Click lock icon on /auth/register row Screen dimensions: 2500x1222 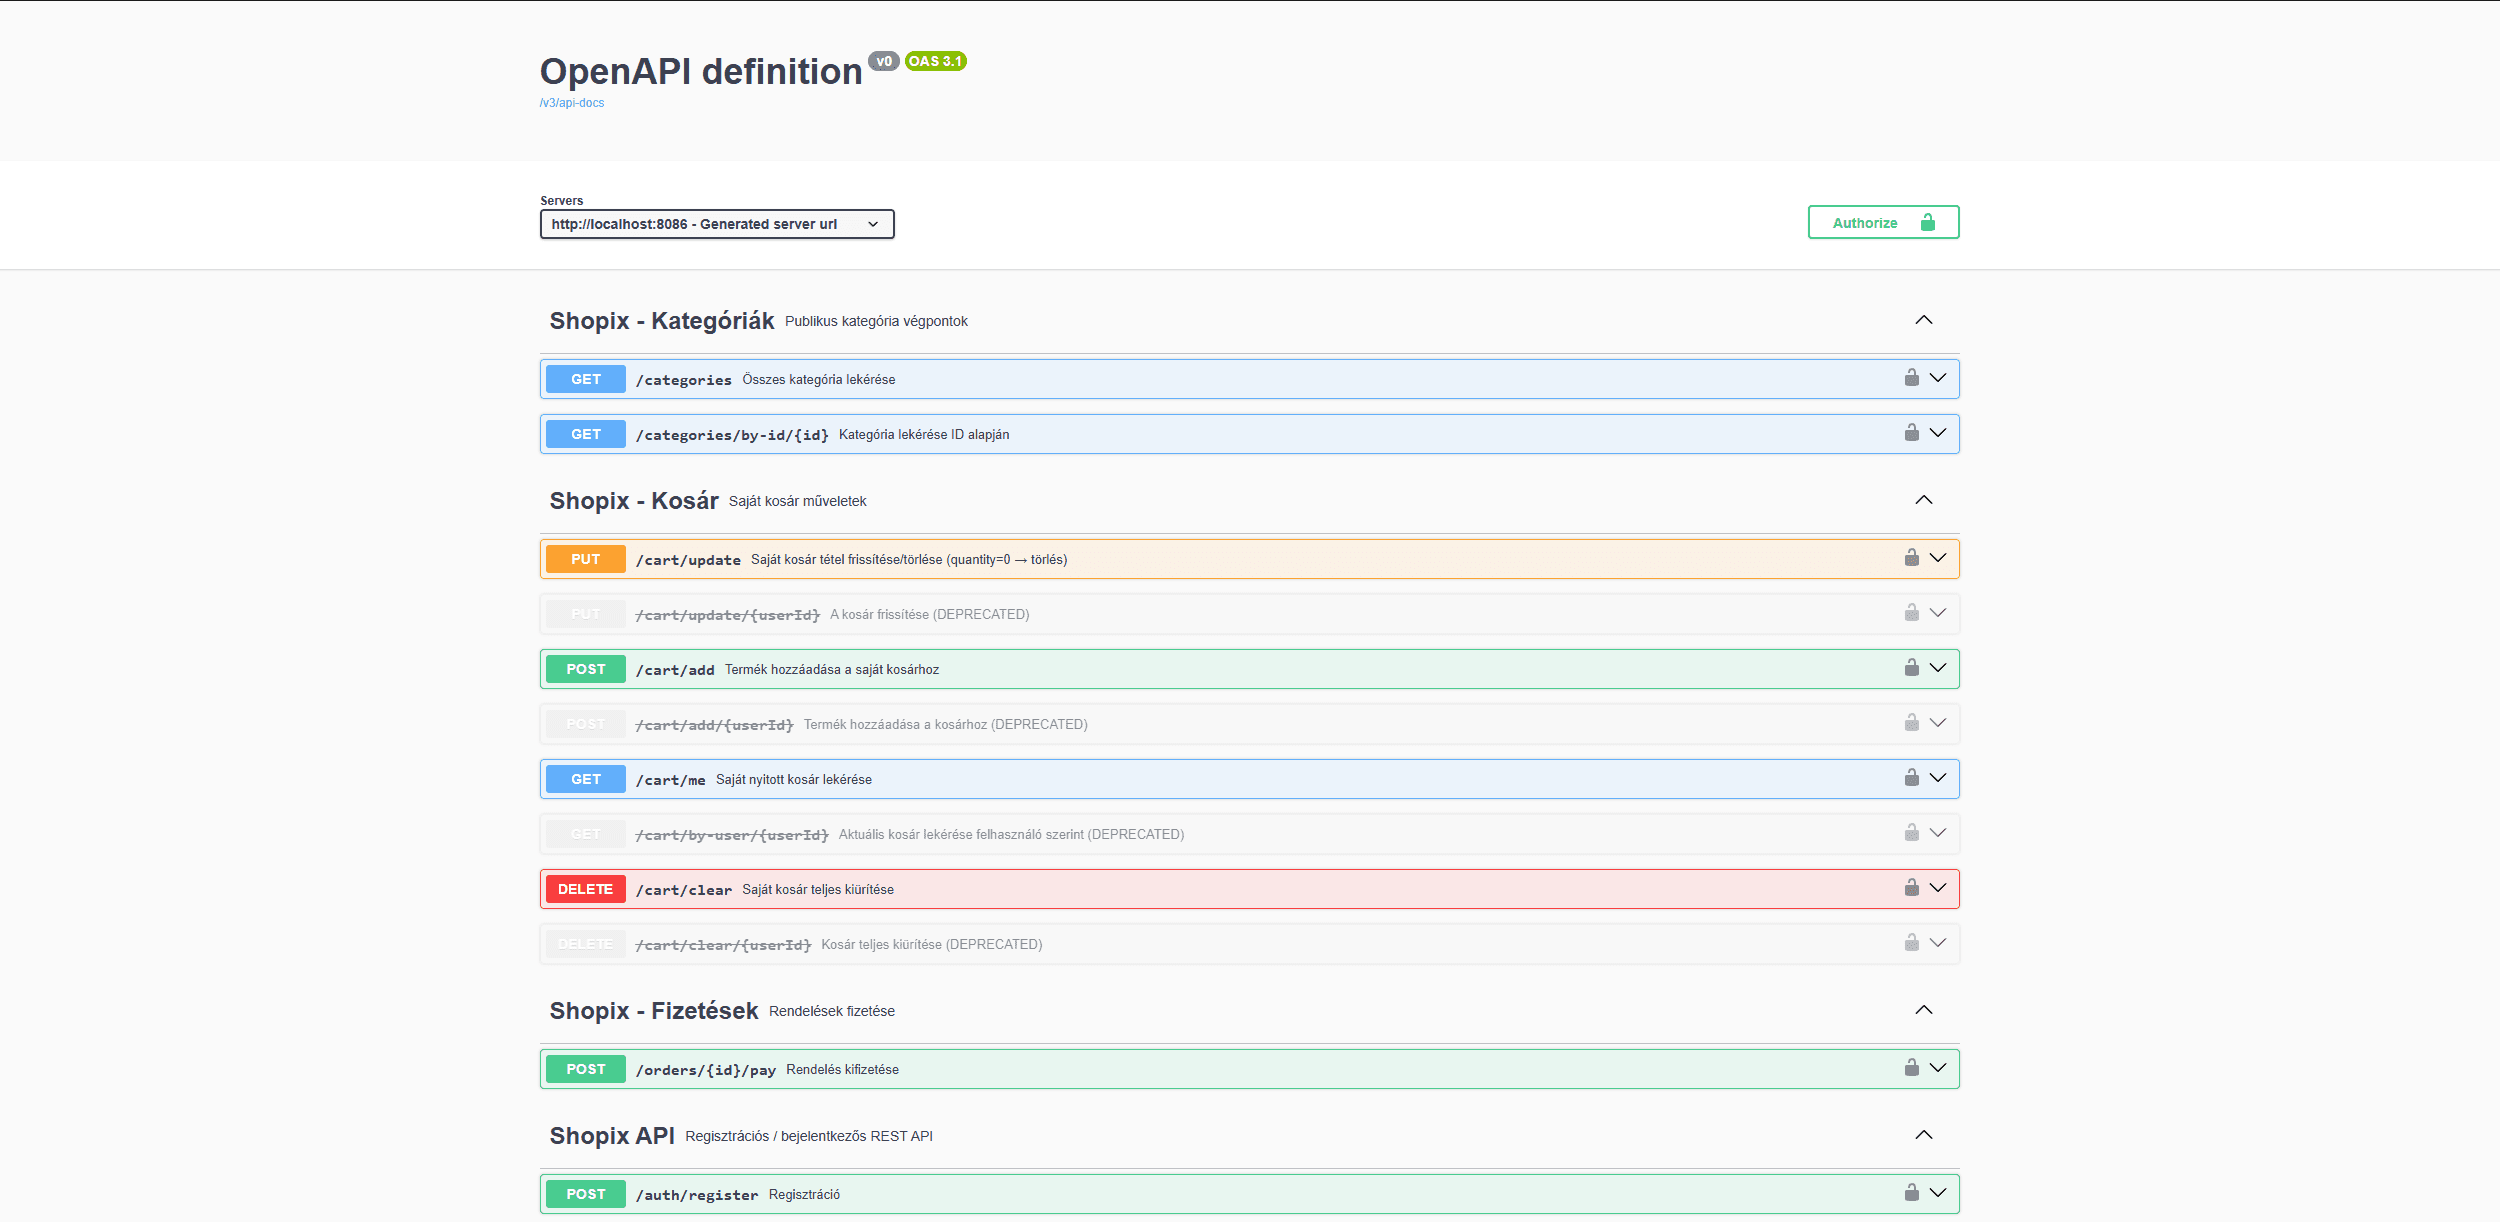(1911, 1193)
